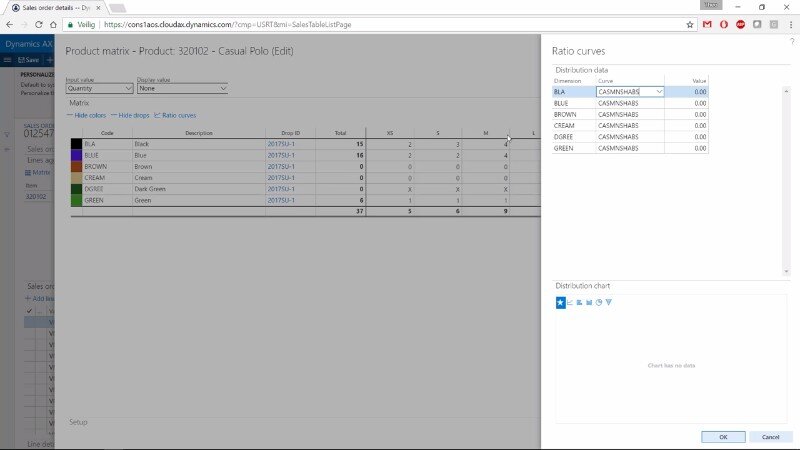Select the starred chart type icon

pos(561,302)
